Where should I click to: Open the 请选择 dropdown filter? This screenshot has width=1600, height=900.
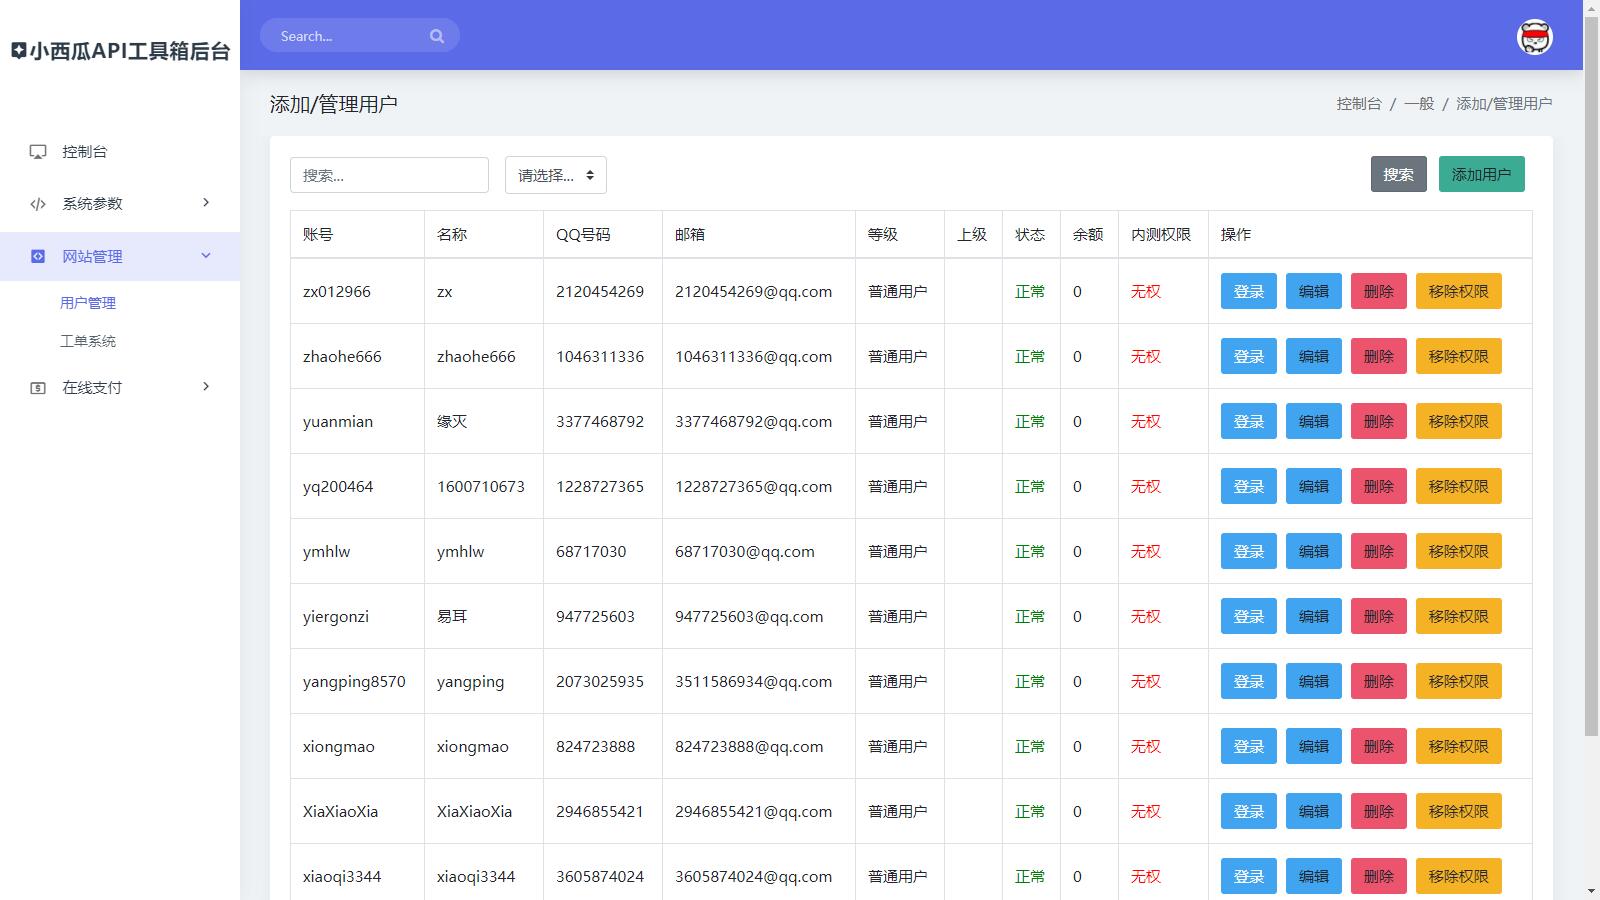tap(555, 175)
